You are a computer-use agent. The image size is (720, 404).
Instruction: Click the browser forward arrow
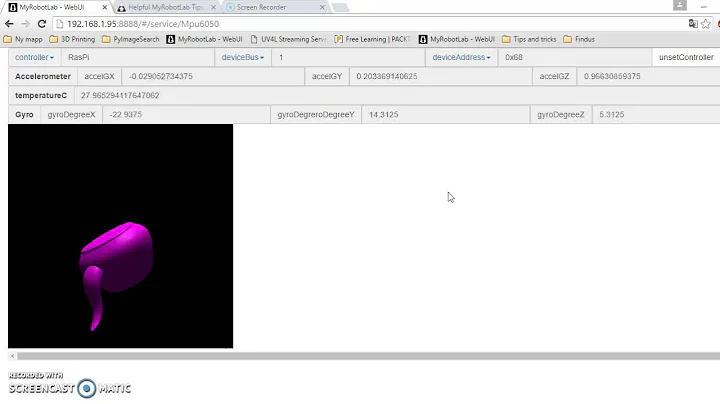[25, 24]
